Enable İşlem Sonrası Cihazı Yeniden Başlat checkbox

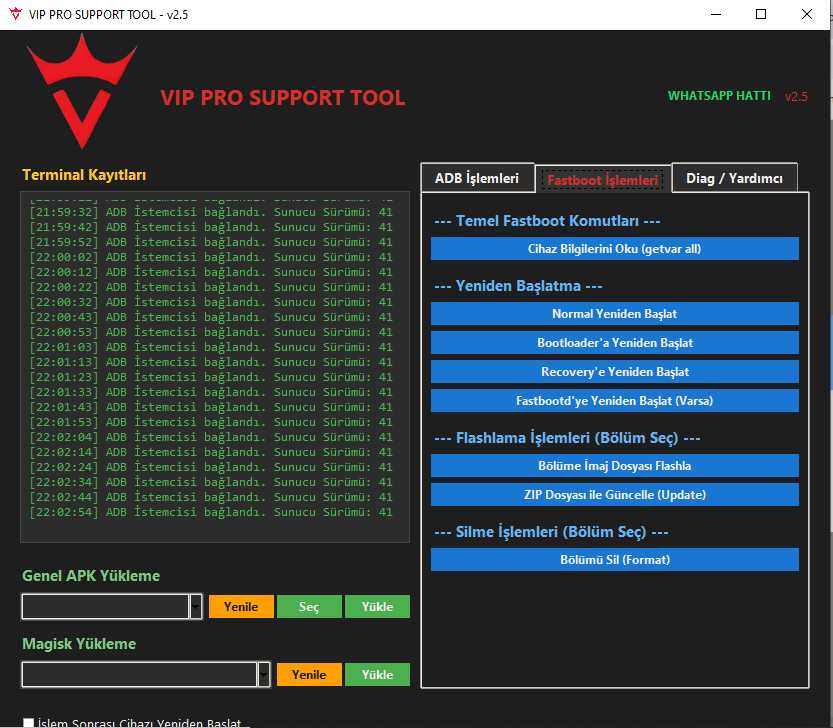tap(29, 723)
